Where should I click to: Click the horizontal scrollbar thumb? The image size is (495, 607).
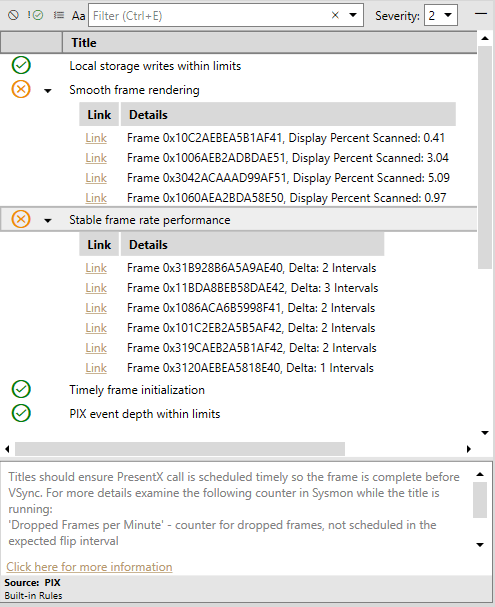tap(180, 449)
